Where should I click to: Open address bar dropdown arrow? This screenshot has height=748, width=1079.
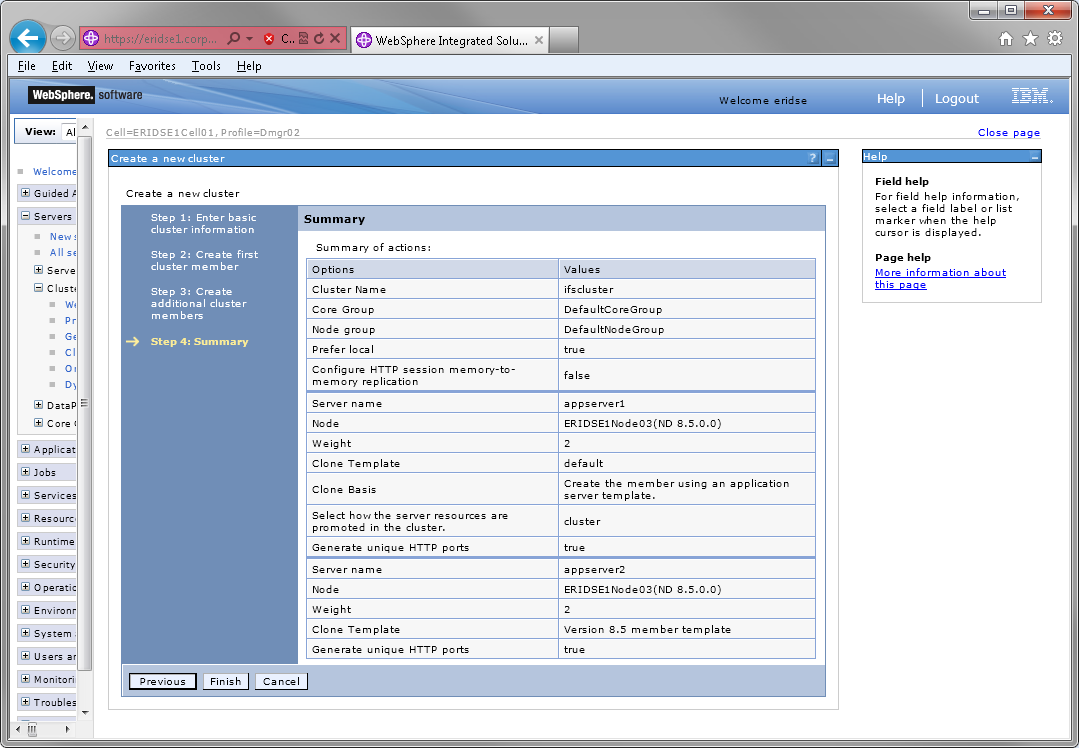coord(249,39)
